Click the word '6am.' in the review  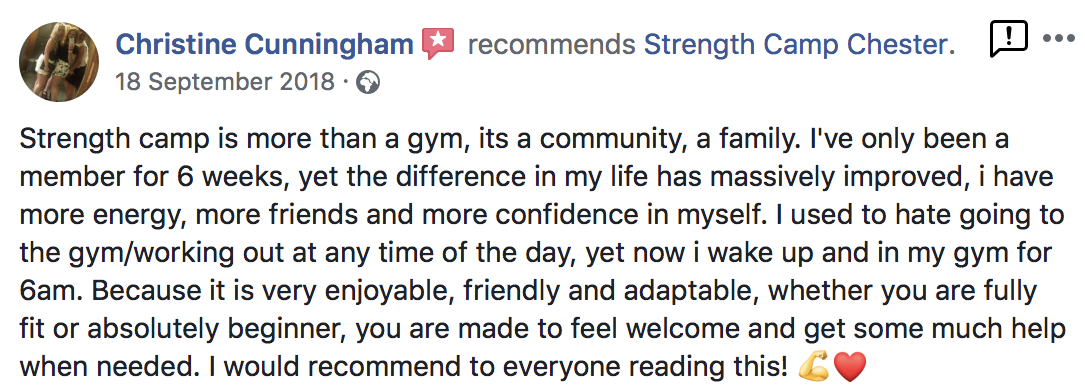point(51,291)
